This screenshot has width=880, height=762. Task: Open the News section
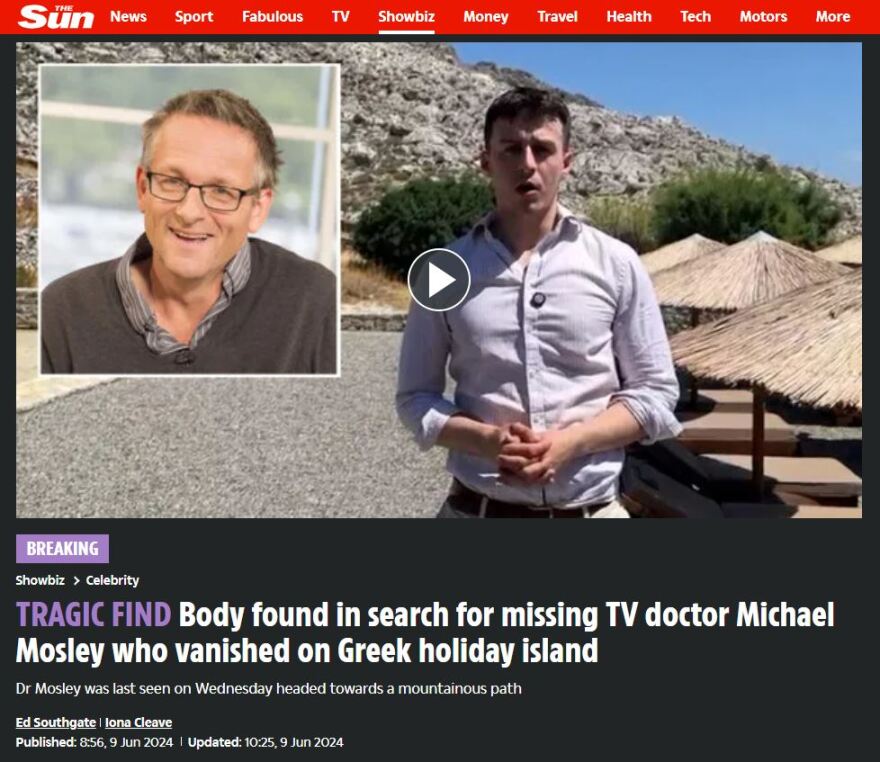pyautogui.click(x=129, y=17)
